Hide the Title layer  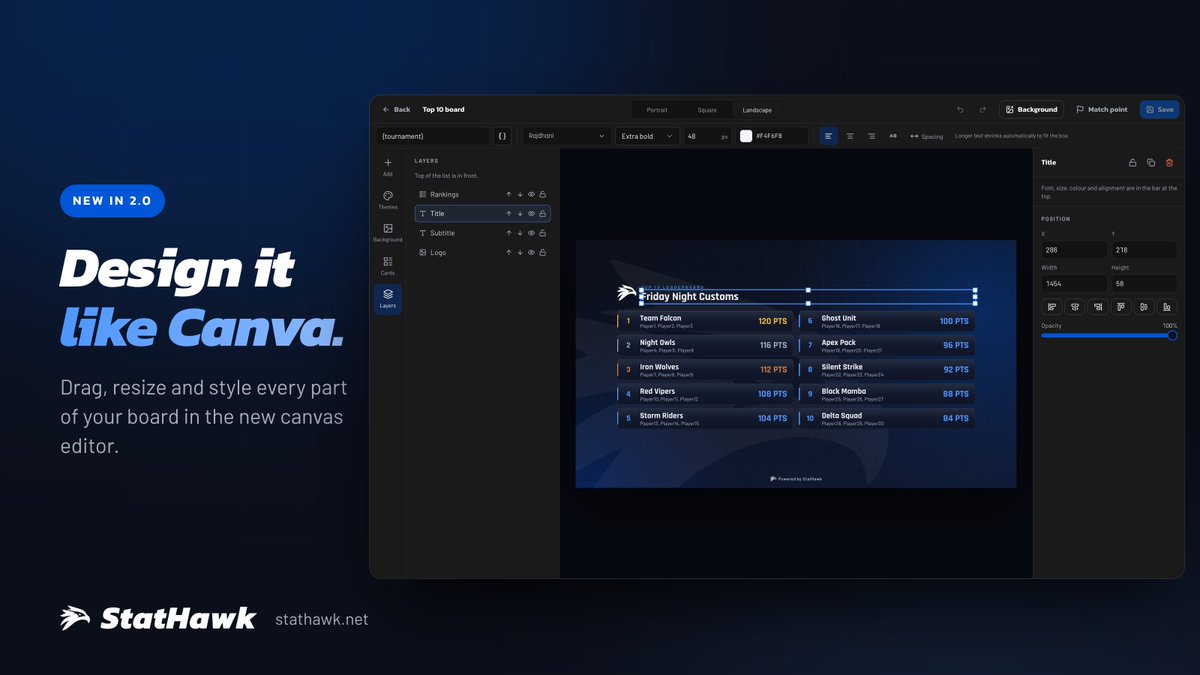(532, 213)
